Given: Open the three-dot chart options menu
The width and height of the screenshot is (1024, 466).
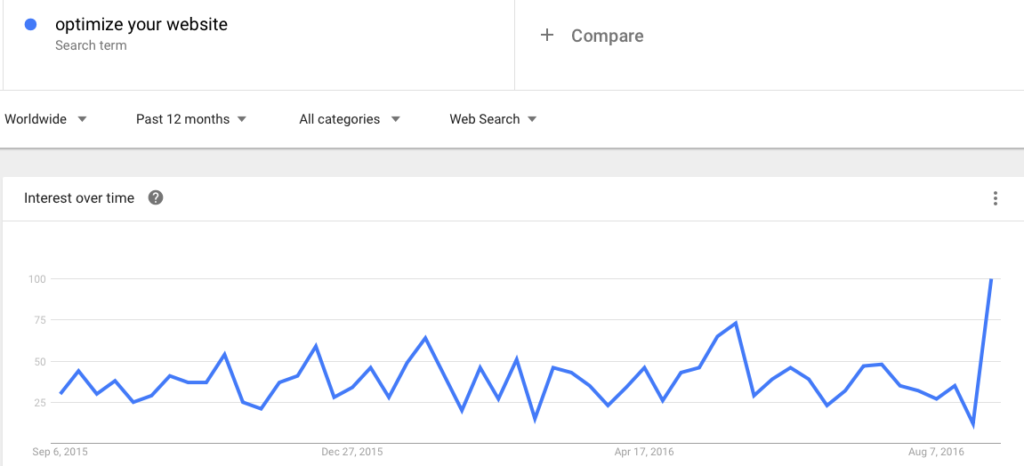Looking at the screenshot, I should tap(995, 198).
